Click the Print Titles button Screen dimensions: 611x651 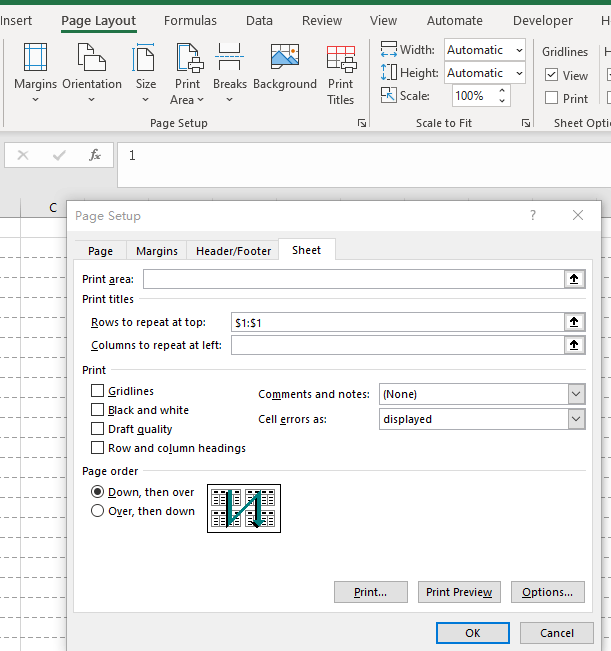click(x=340, y=74)
